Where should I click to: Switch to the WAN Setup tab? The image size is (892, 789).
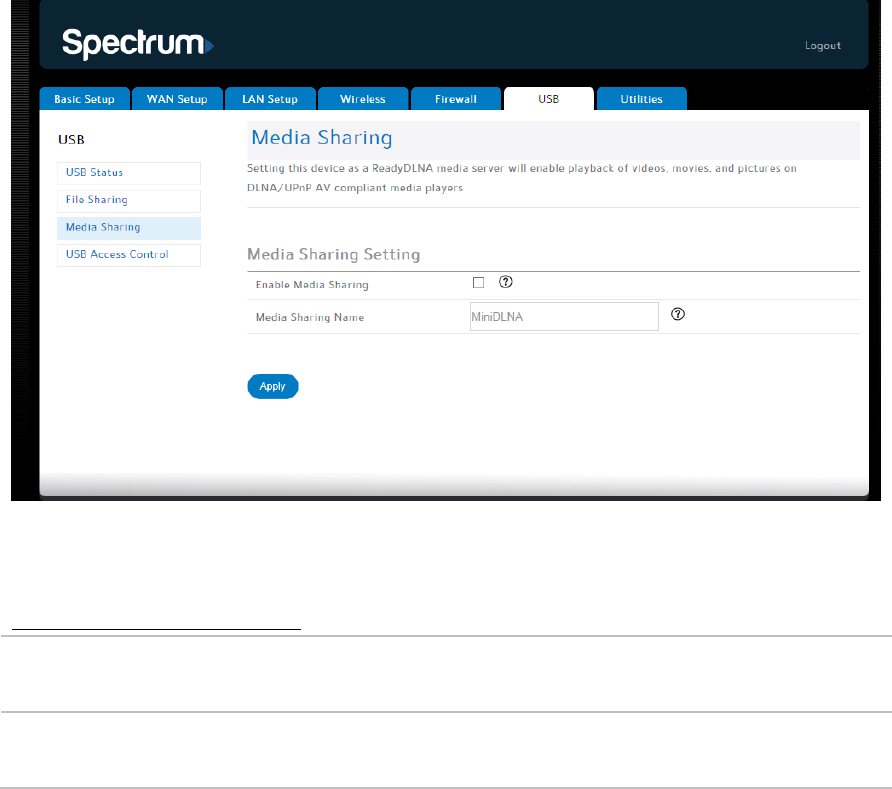[x=177, y=99]
